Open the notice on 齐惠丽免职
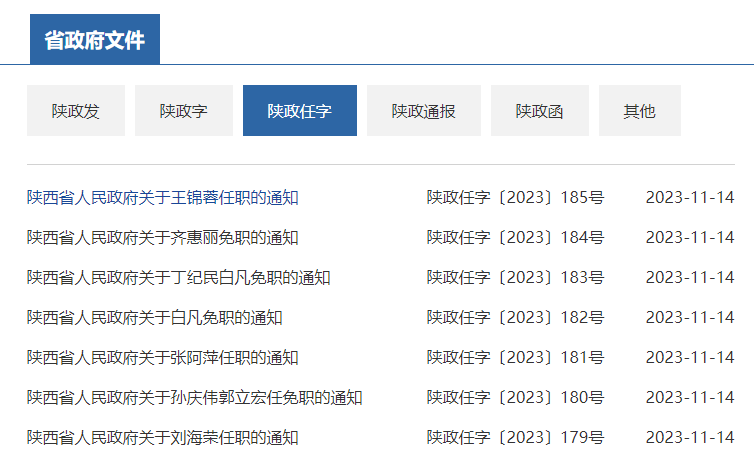754x455 pixels. 163,237
